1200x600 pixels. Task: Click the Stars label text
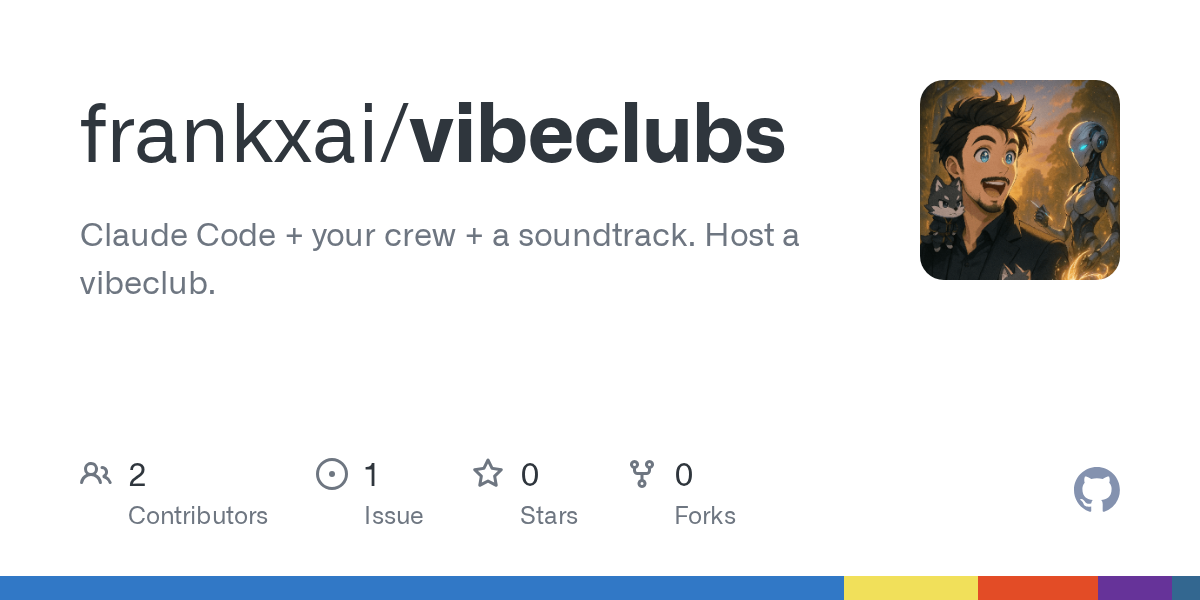click(549, 516)
